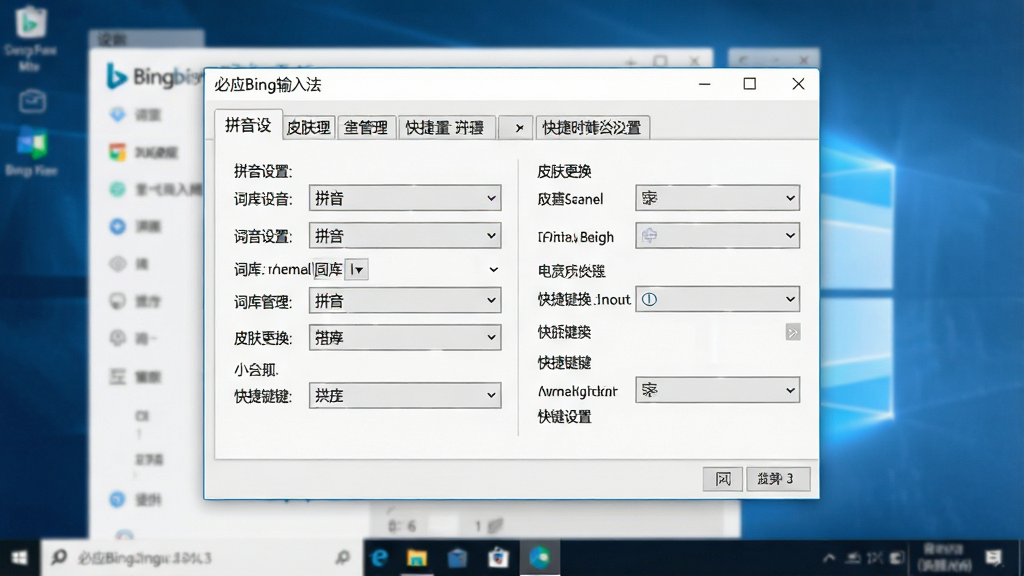Viewport: 1024px width, 576px height.
Task: Open the volume icon in the system tray
Action: [x=875, y=558]
